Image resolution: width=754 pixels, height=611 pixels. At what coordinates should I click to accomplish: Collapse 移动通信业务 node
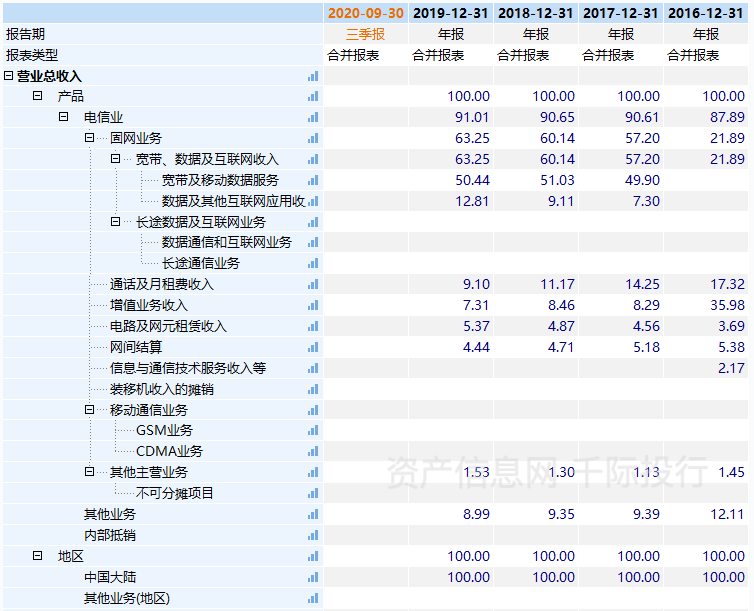(x=89, y=410)
